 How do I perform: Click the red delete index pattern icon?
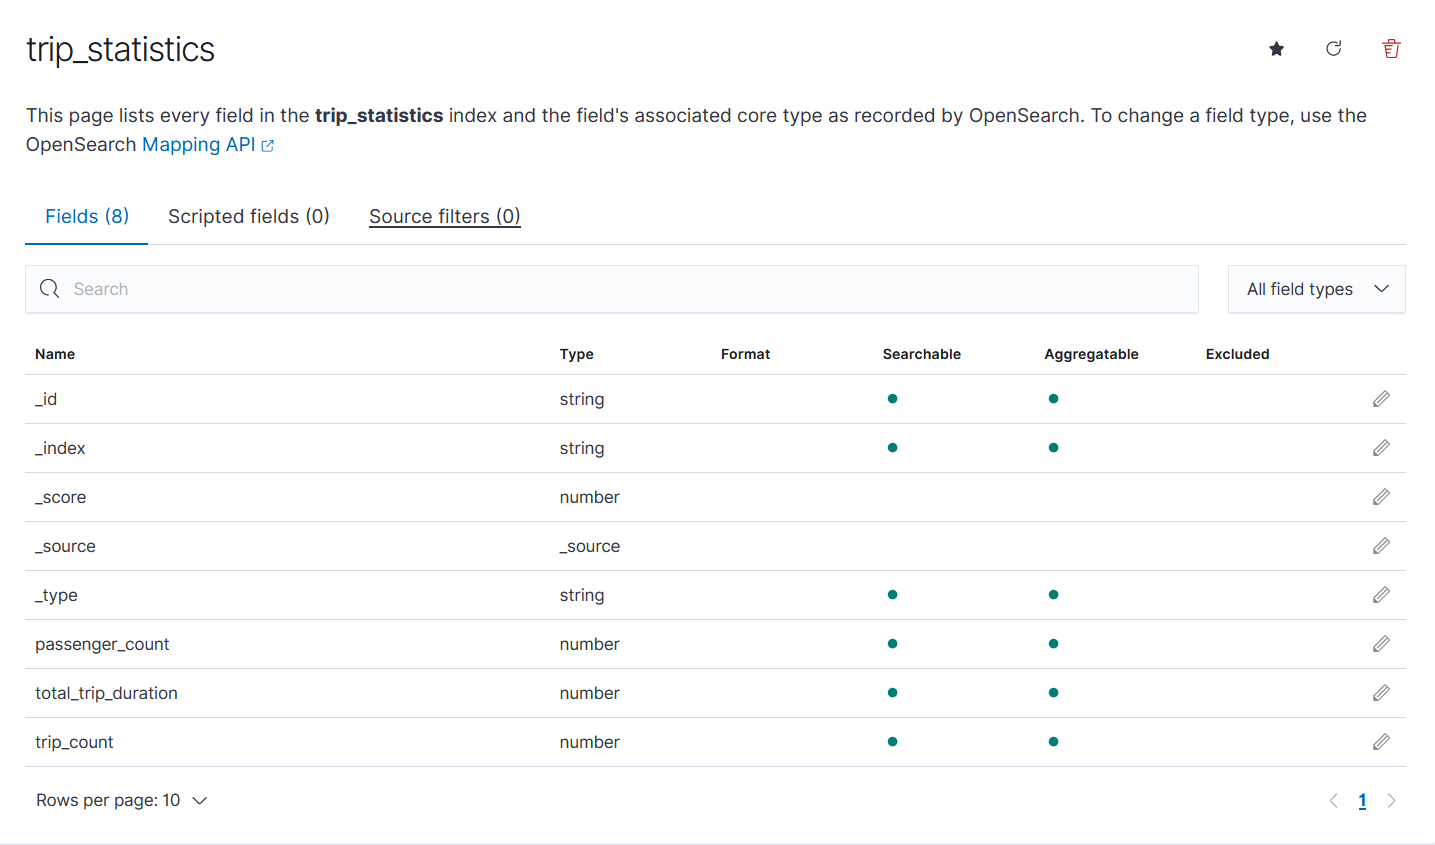click(x=1390, y=49)
